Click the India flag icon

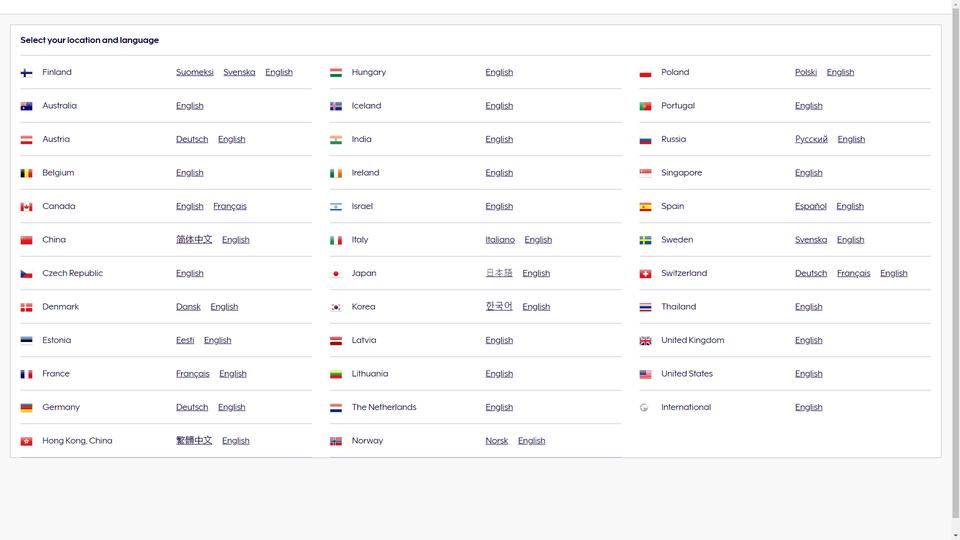pos(336,140)
